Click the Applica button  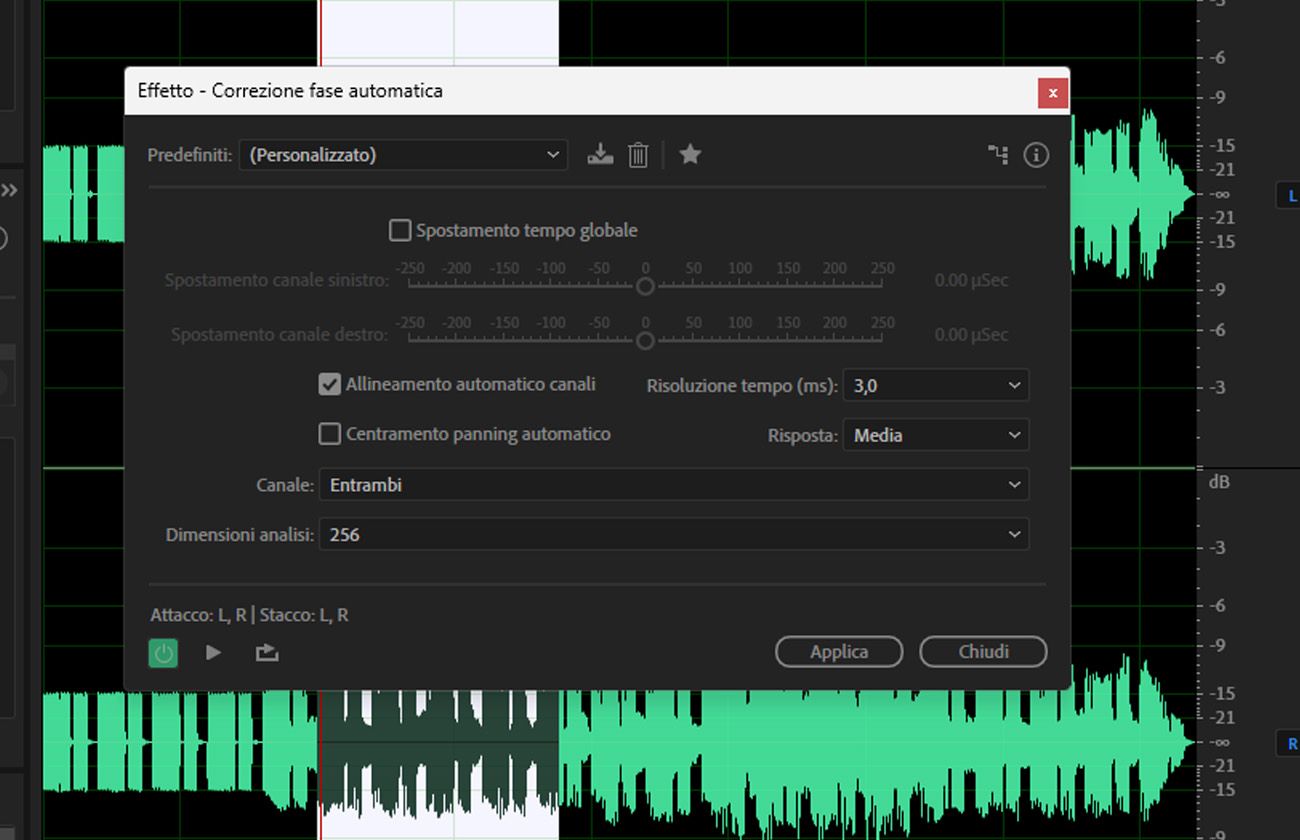coord(839,652)
